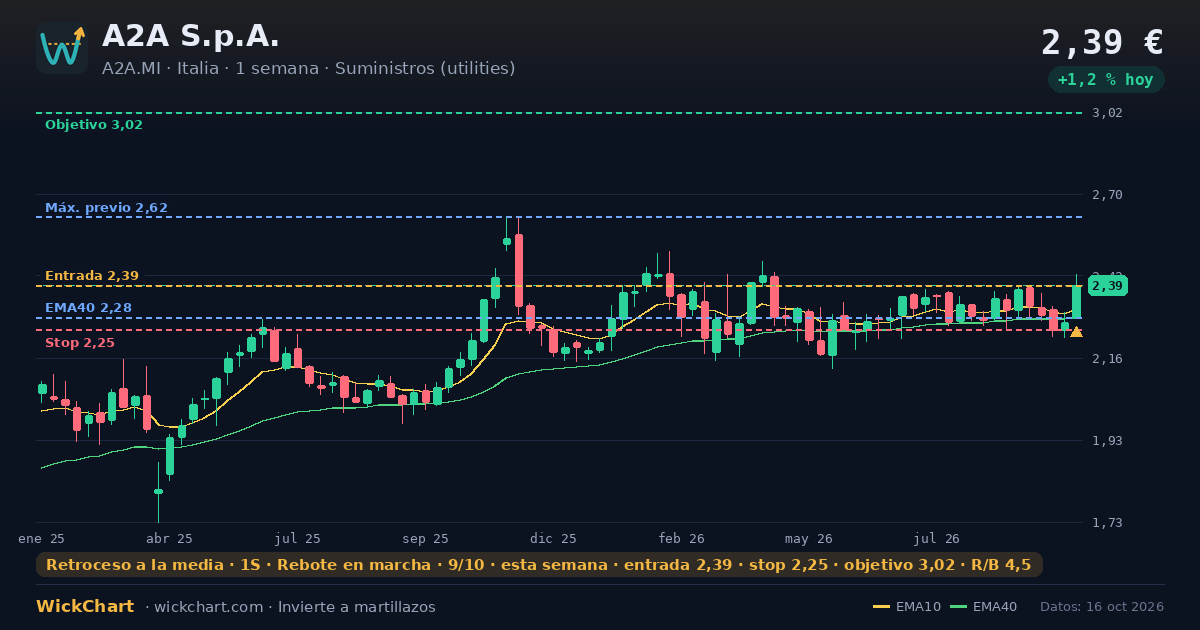This screenshot has width=1200, height=630.
Task: Click the feb 26 date label
Action: [x=682, y=538]
